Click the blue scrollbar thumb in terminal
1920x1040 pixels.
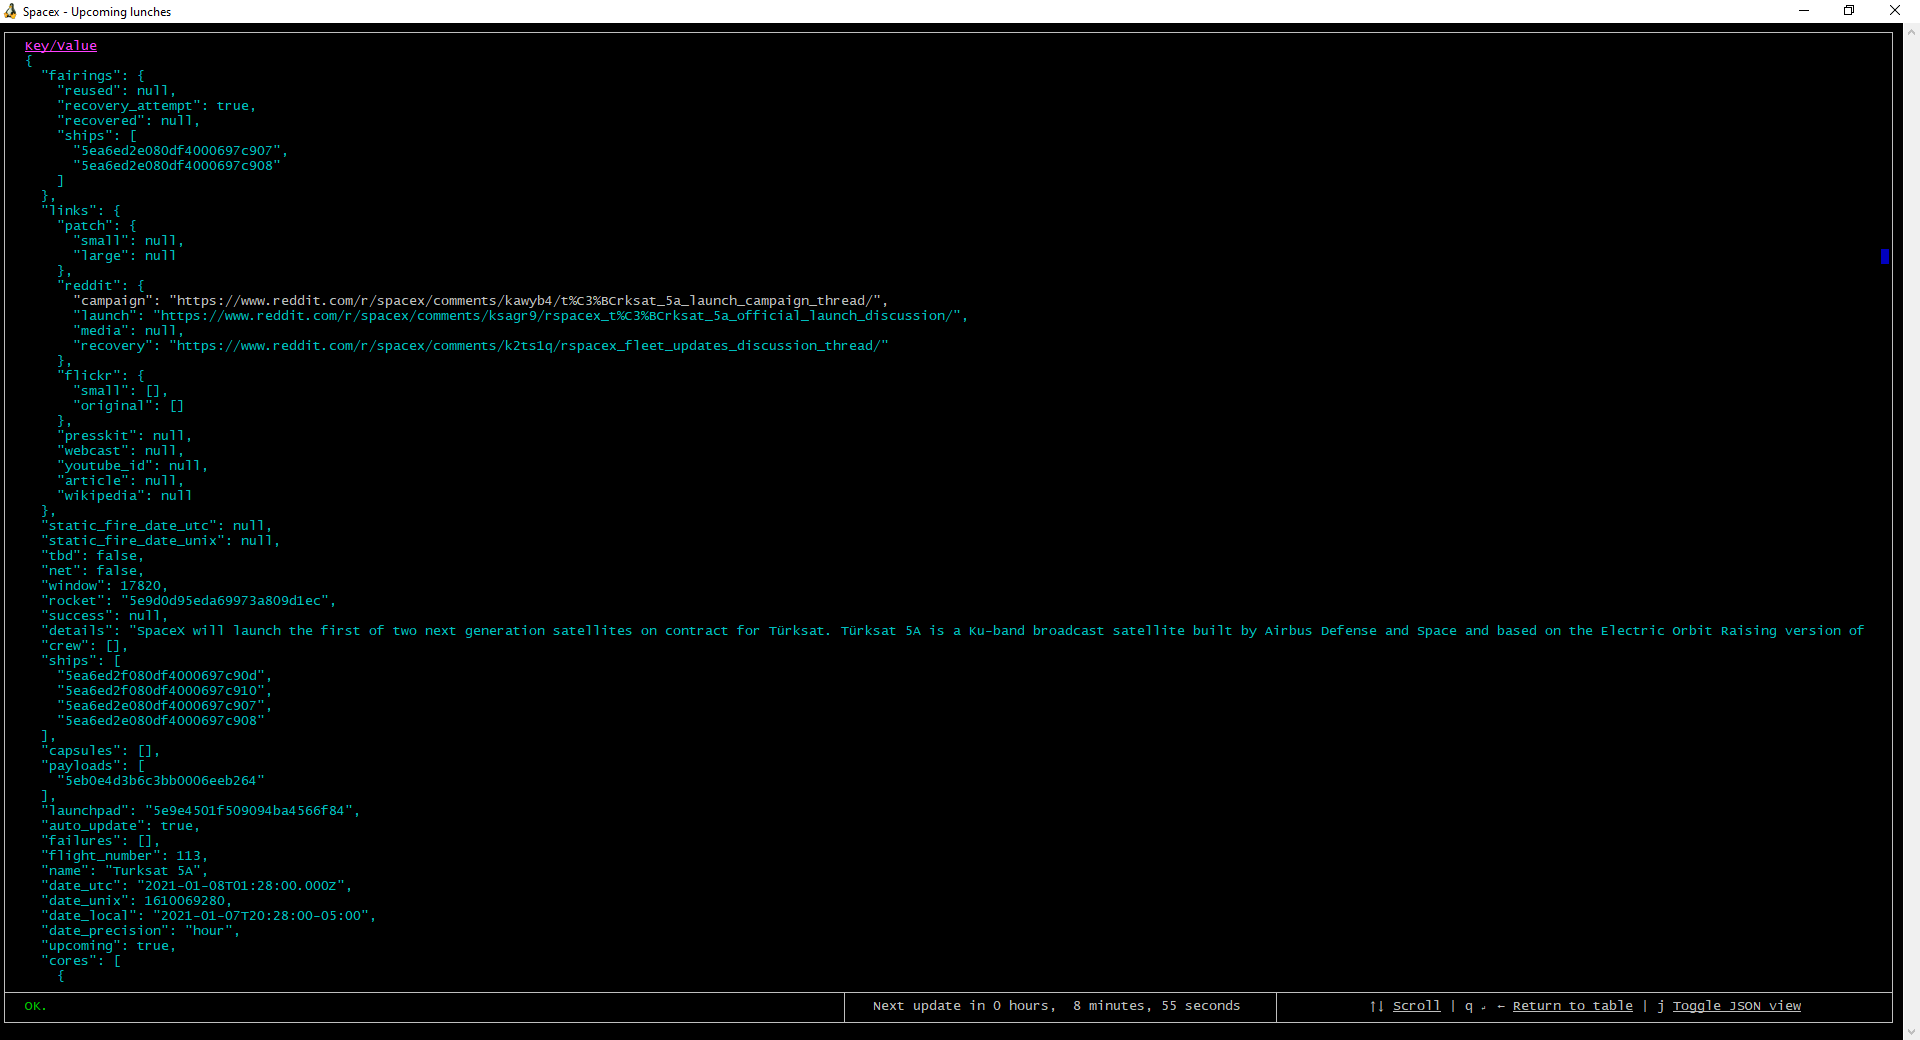(1885, 257)
